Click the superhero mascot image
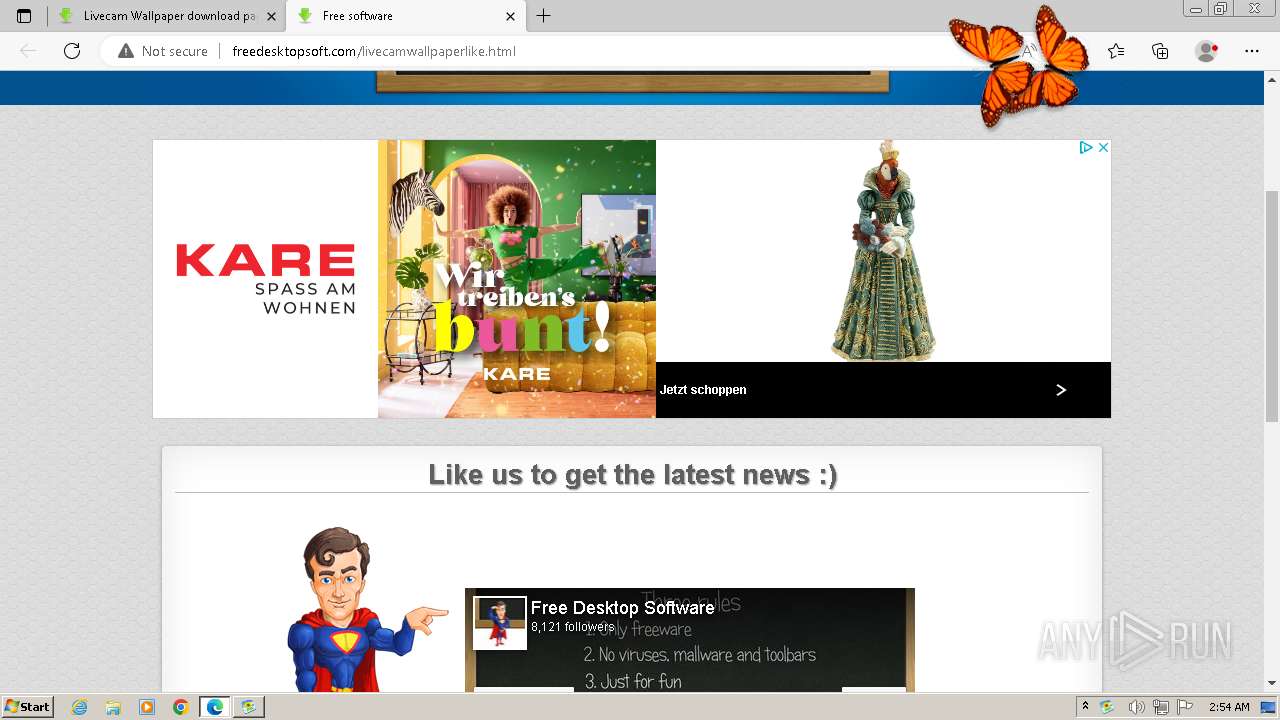Image resolution: width=1280 pixels, height=720 pixels. coord(366,608)
